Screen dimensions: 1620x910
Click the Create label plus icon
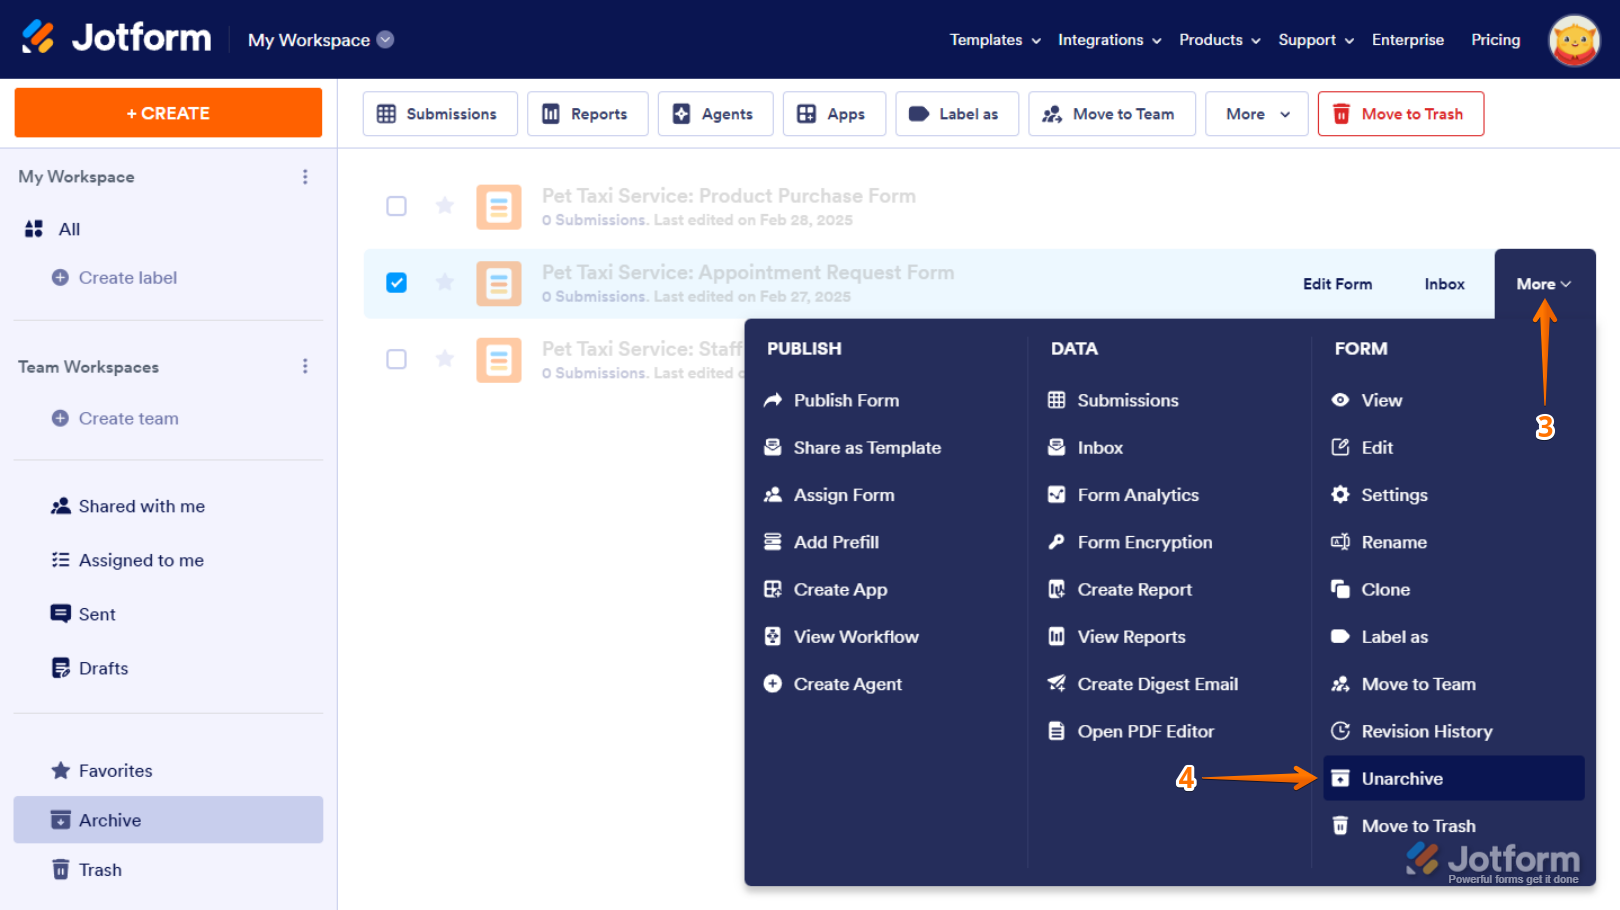click(60, 278)
